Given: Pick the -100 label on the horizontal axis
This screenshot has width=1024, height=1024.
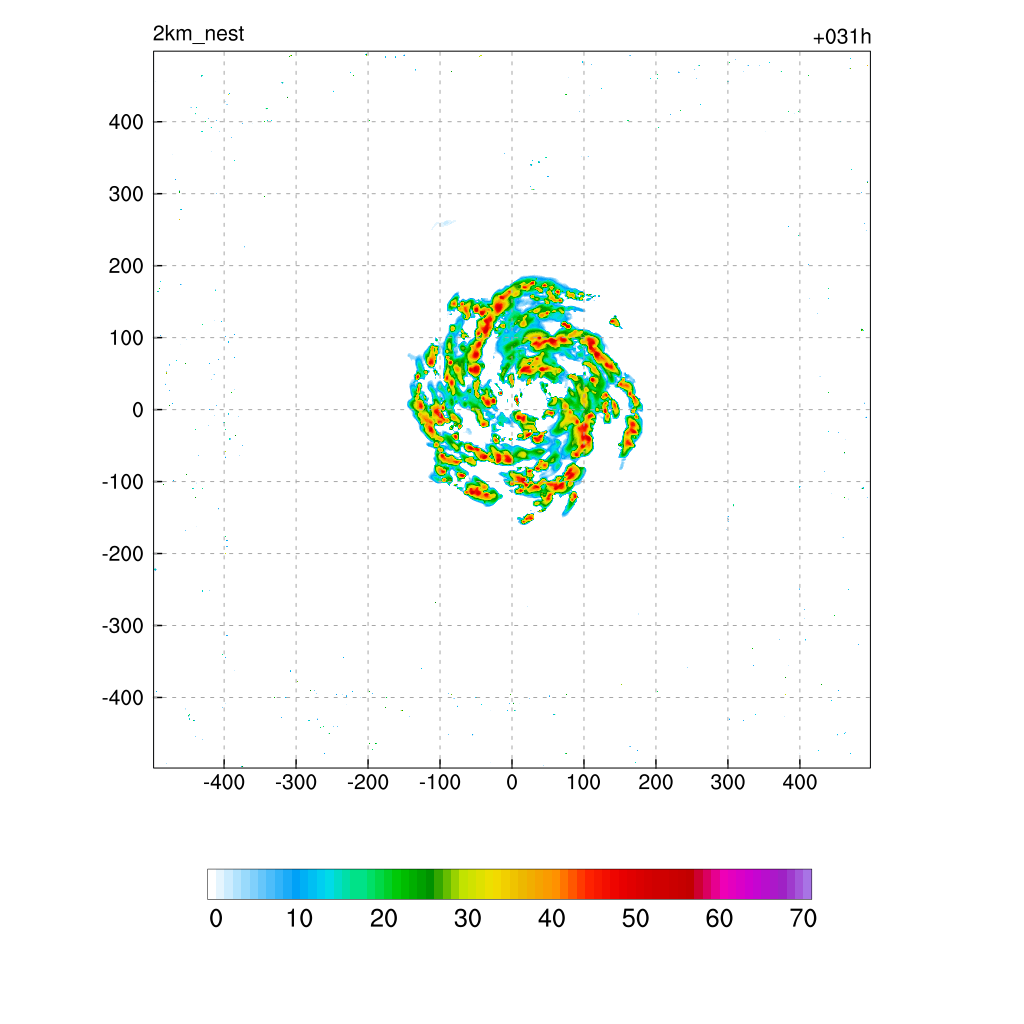Looking at the screenshot, I should click(440, 782).
